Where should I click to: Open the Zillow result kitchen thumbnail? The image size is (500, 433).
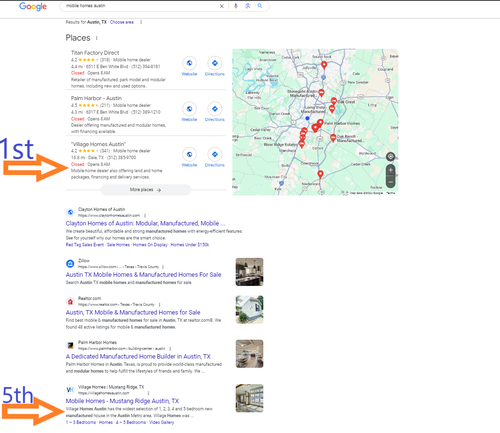249,272
